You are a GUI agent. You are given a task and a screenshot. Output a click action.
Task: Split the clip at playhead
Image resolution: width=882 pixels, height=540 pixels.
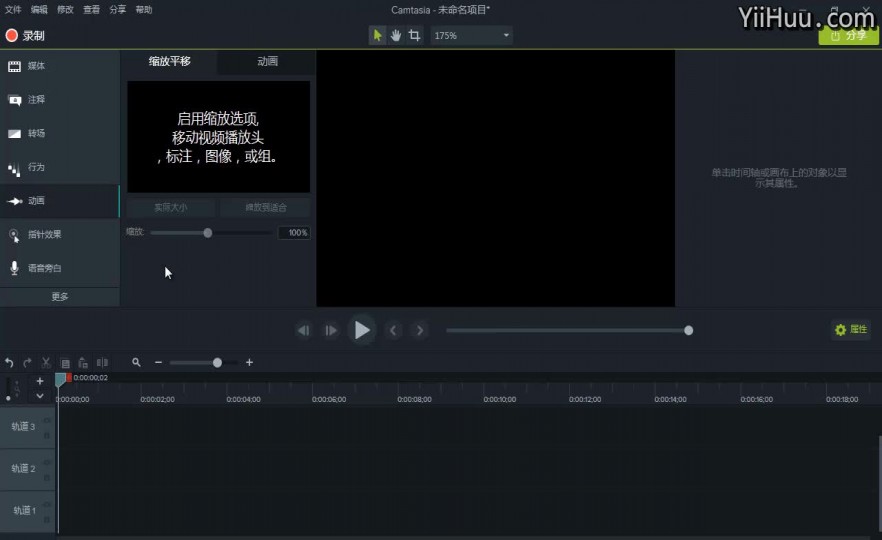(x=102, y=363)
